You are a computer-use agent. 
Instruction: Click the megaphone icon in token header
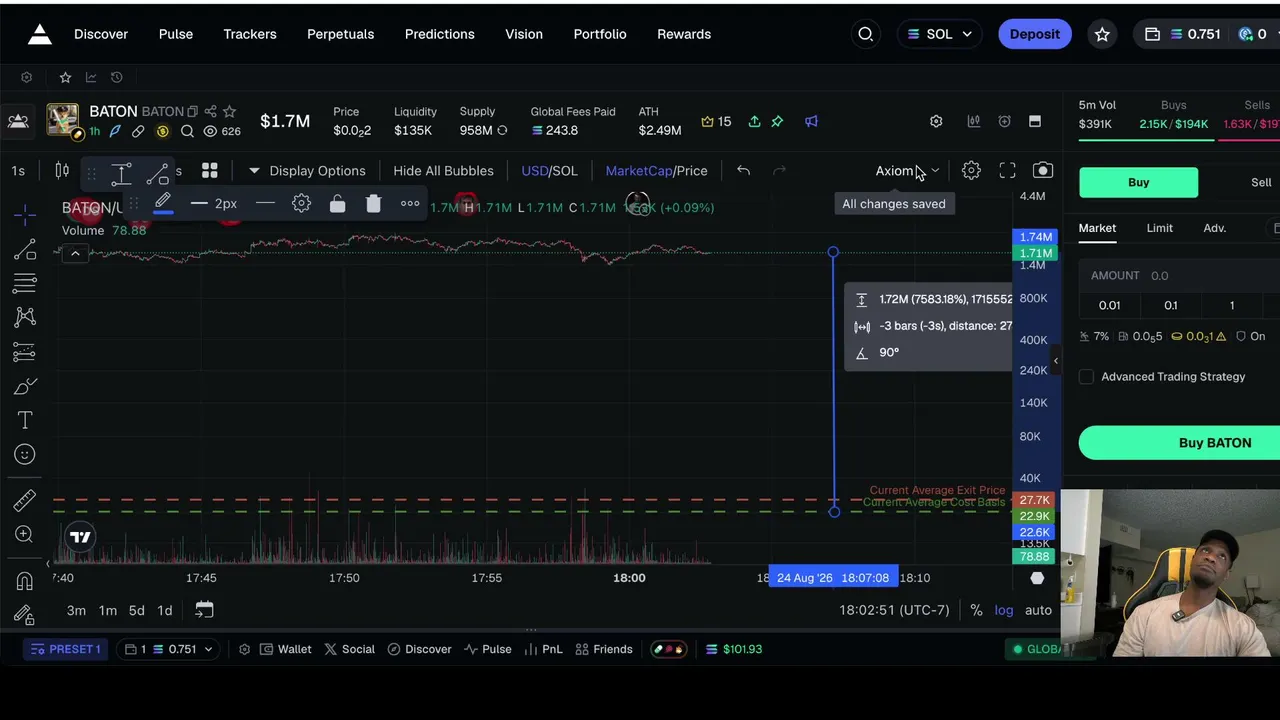click(x=811, y=121)
